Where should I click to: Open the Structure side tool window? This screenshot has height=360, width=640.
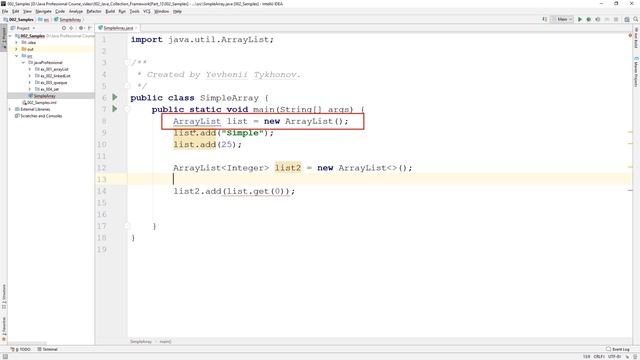coord(4,297)
